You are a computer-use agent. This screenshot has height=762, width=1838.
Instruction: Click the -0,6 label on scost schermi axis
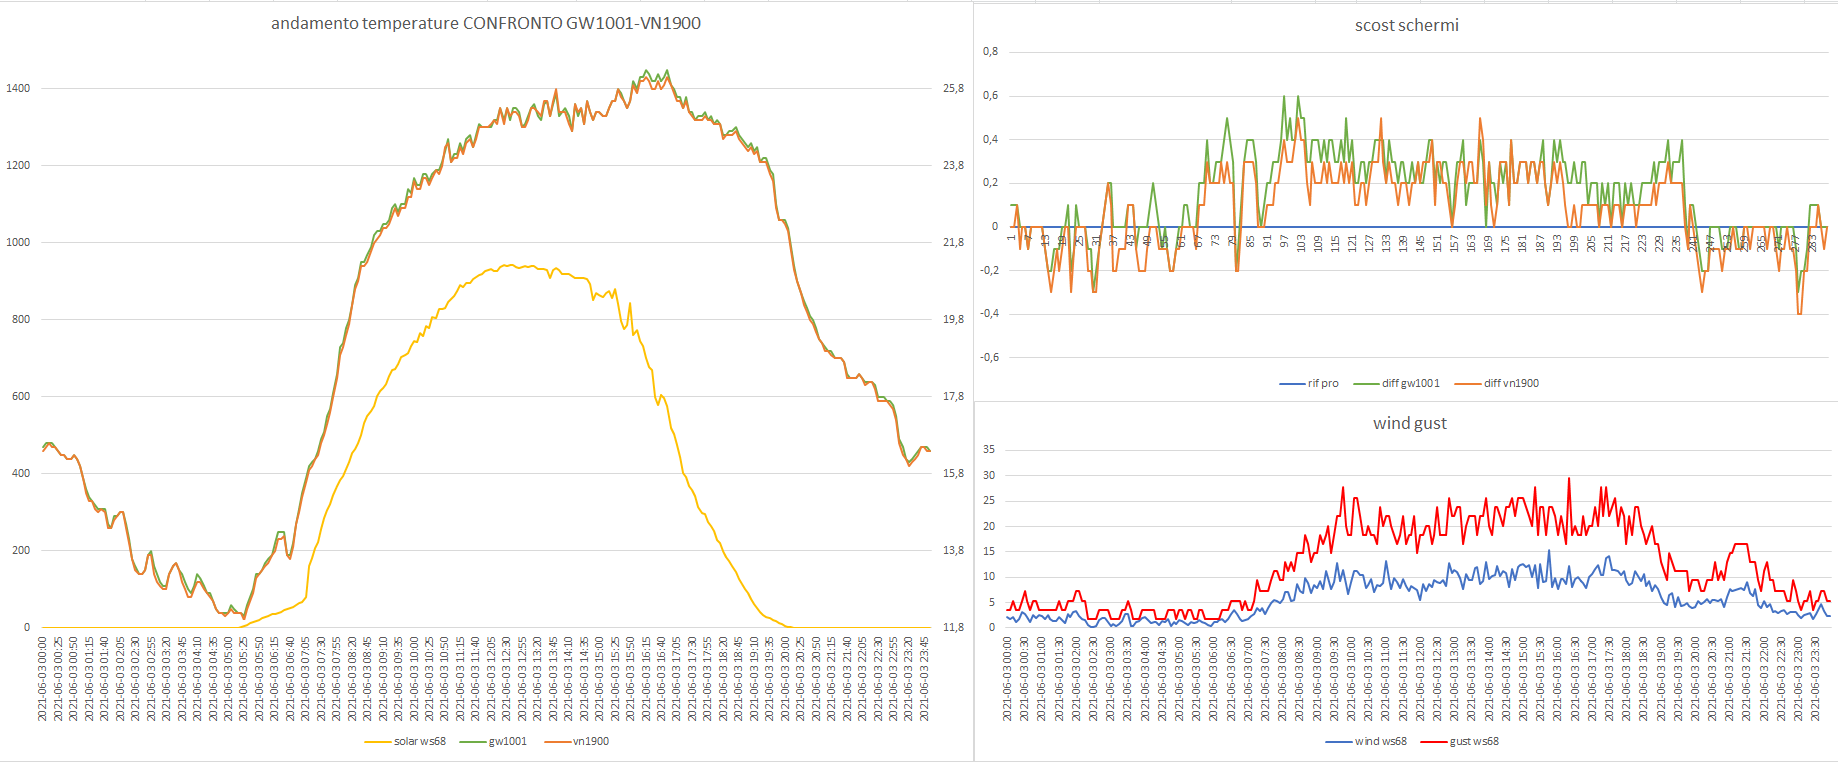988,357
